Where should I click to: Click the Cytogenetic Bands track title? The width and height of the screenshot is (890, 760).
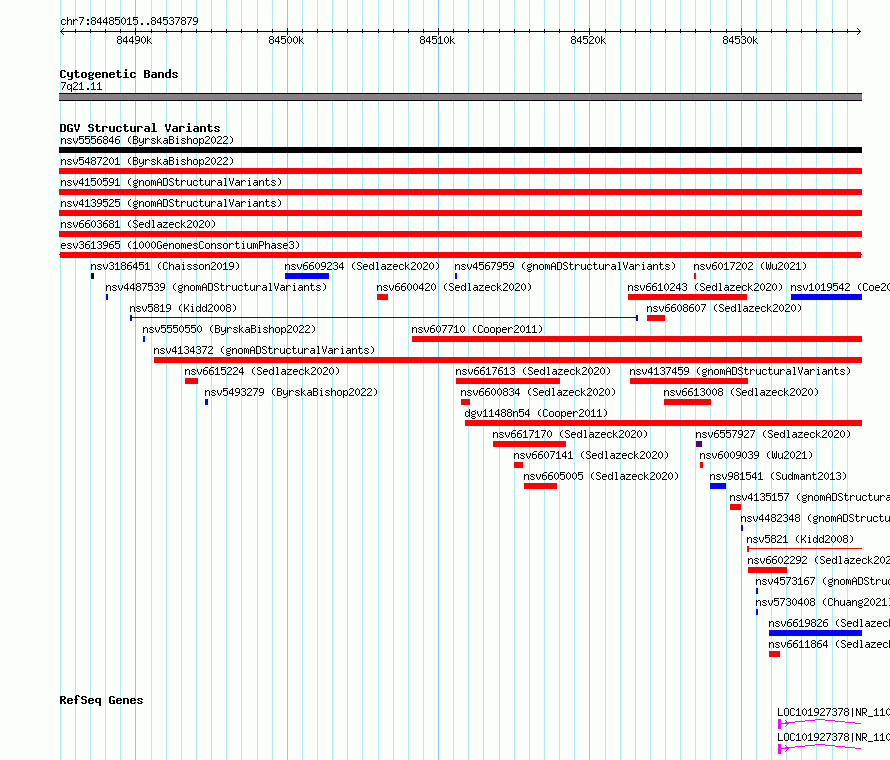[119, 74]
